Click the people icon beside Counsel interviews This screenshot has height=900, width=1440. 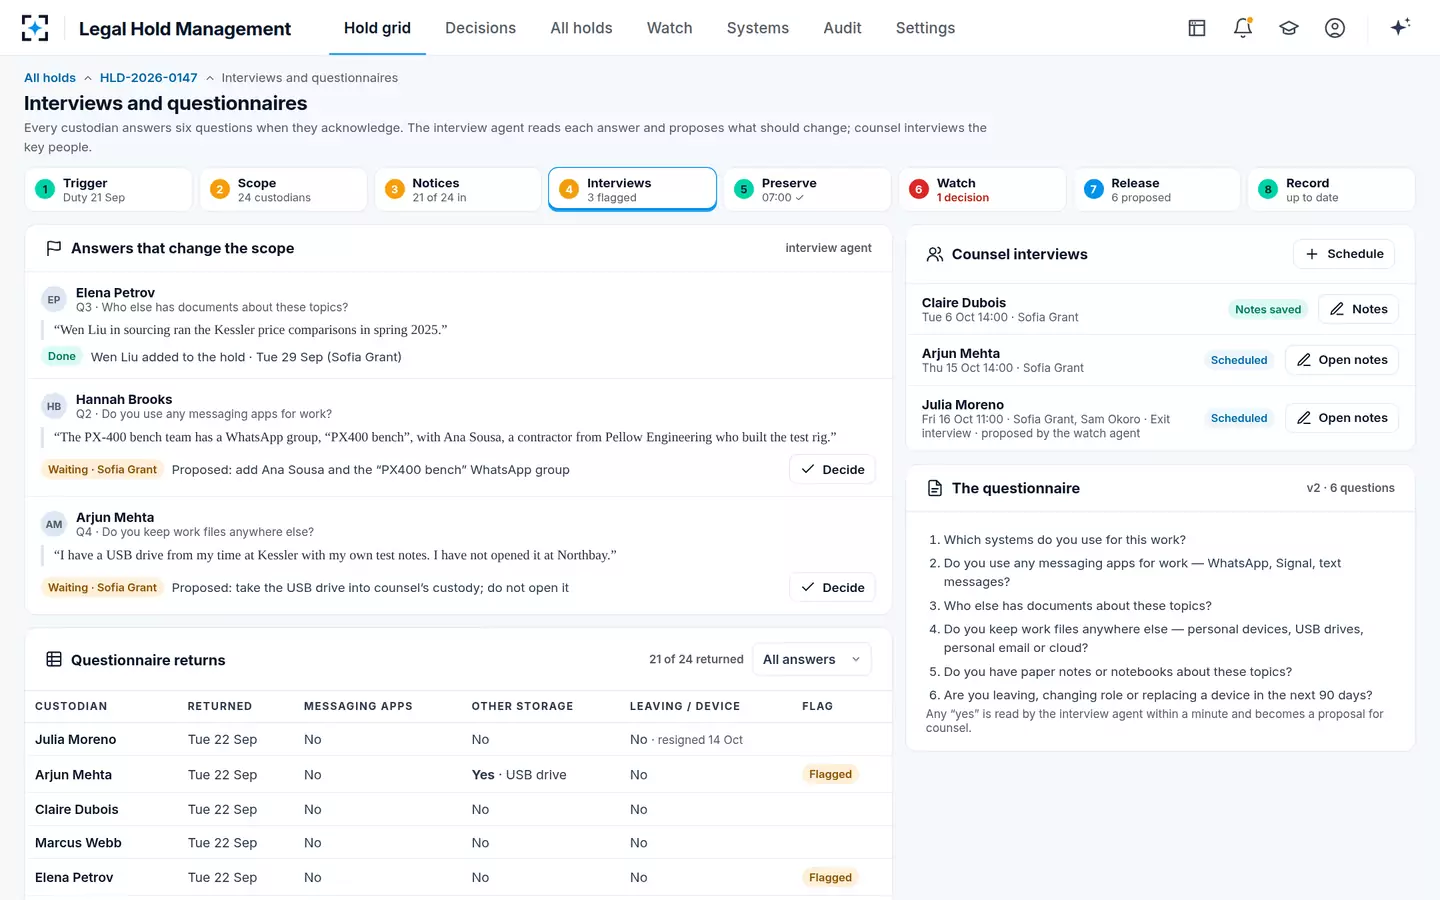(935, 254)
